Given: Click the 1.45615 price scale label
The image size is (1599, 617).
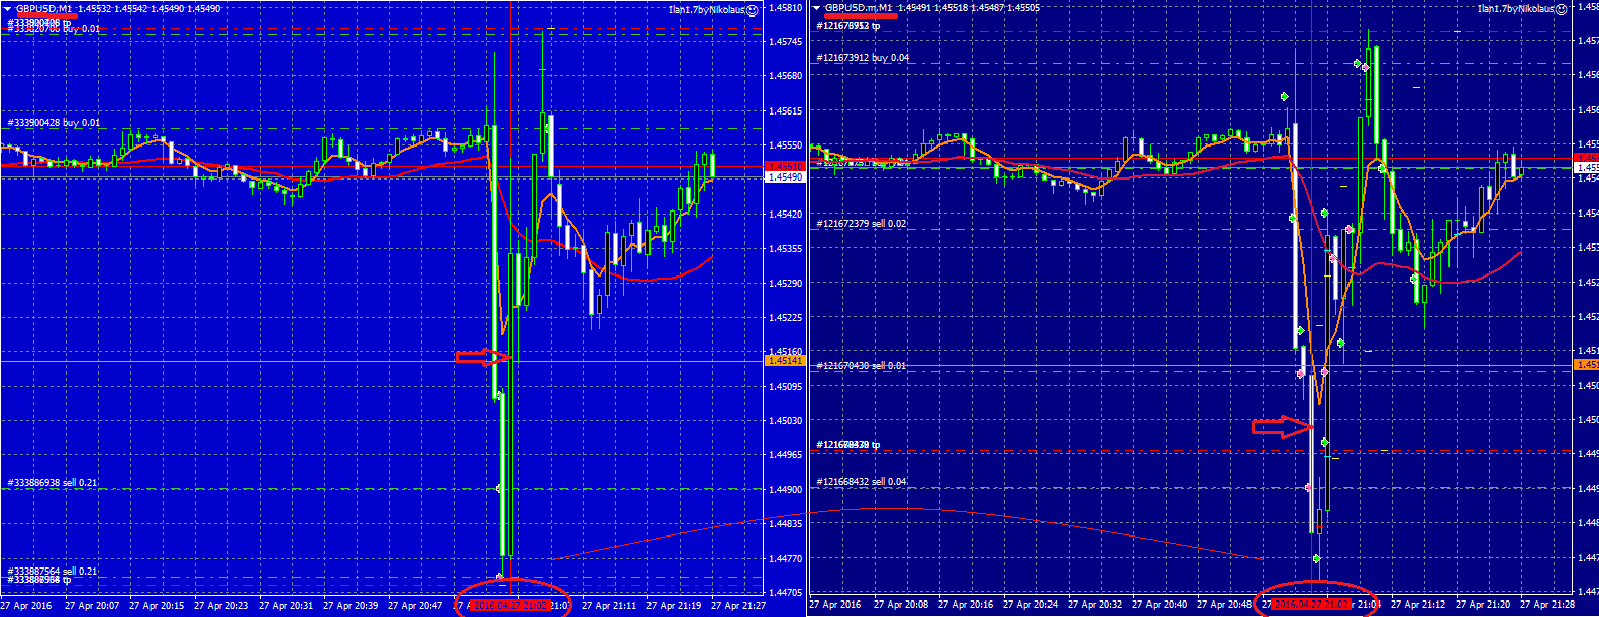Looking at the screenshot, I should coord(786,111).
